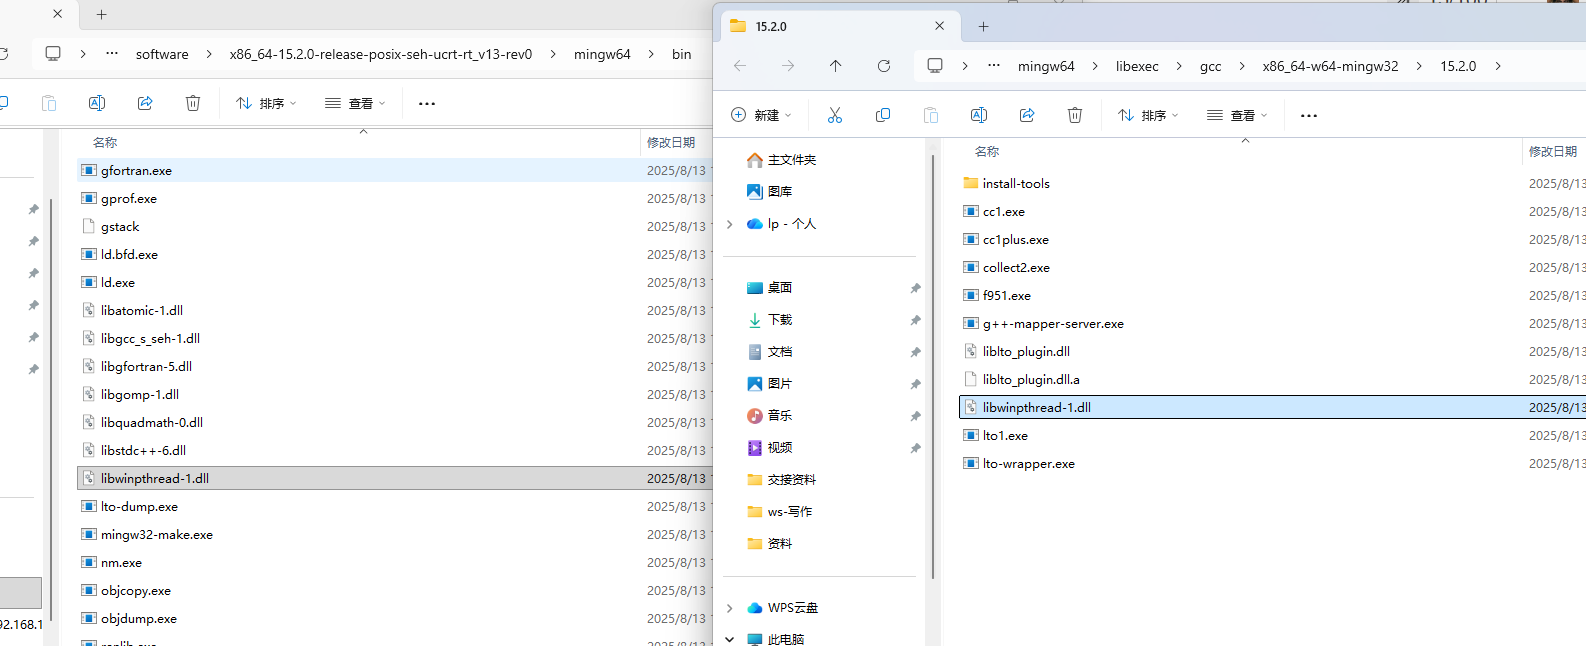The image size is (1586, 646).
Task: Open the 文档 documents folder in the sidebar
Action: click(770, 351)
